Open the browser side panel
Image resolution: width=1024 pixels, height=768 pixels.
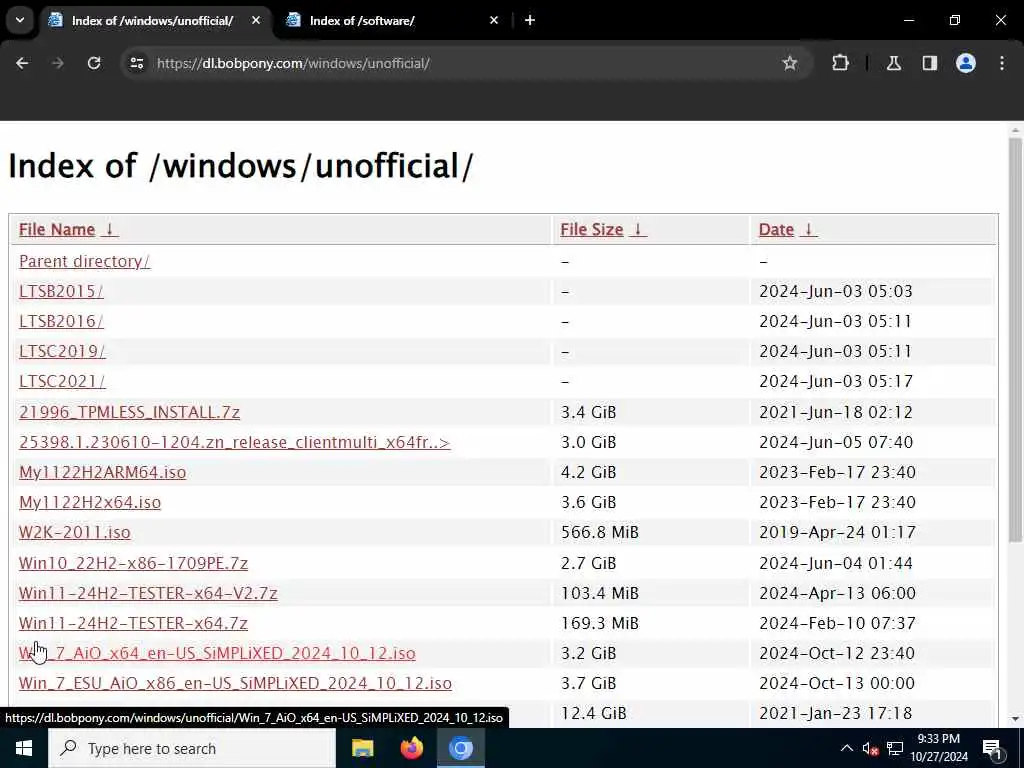[x=930, y=63]
